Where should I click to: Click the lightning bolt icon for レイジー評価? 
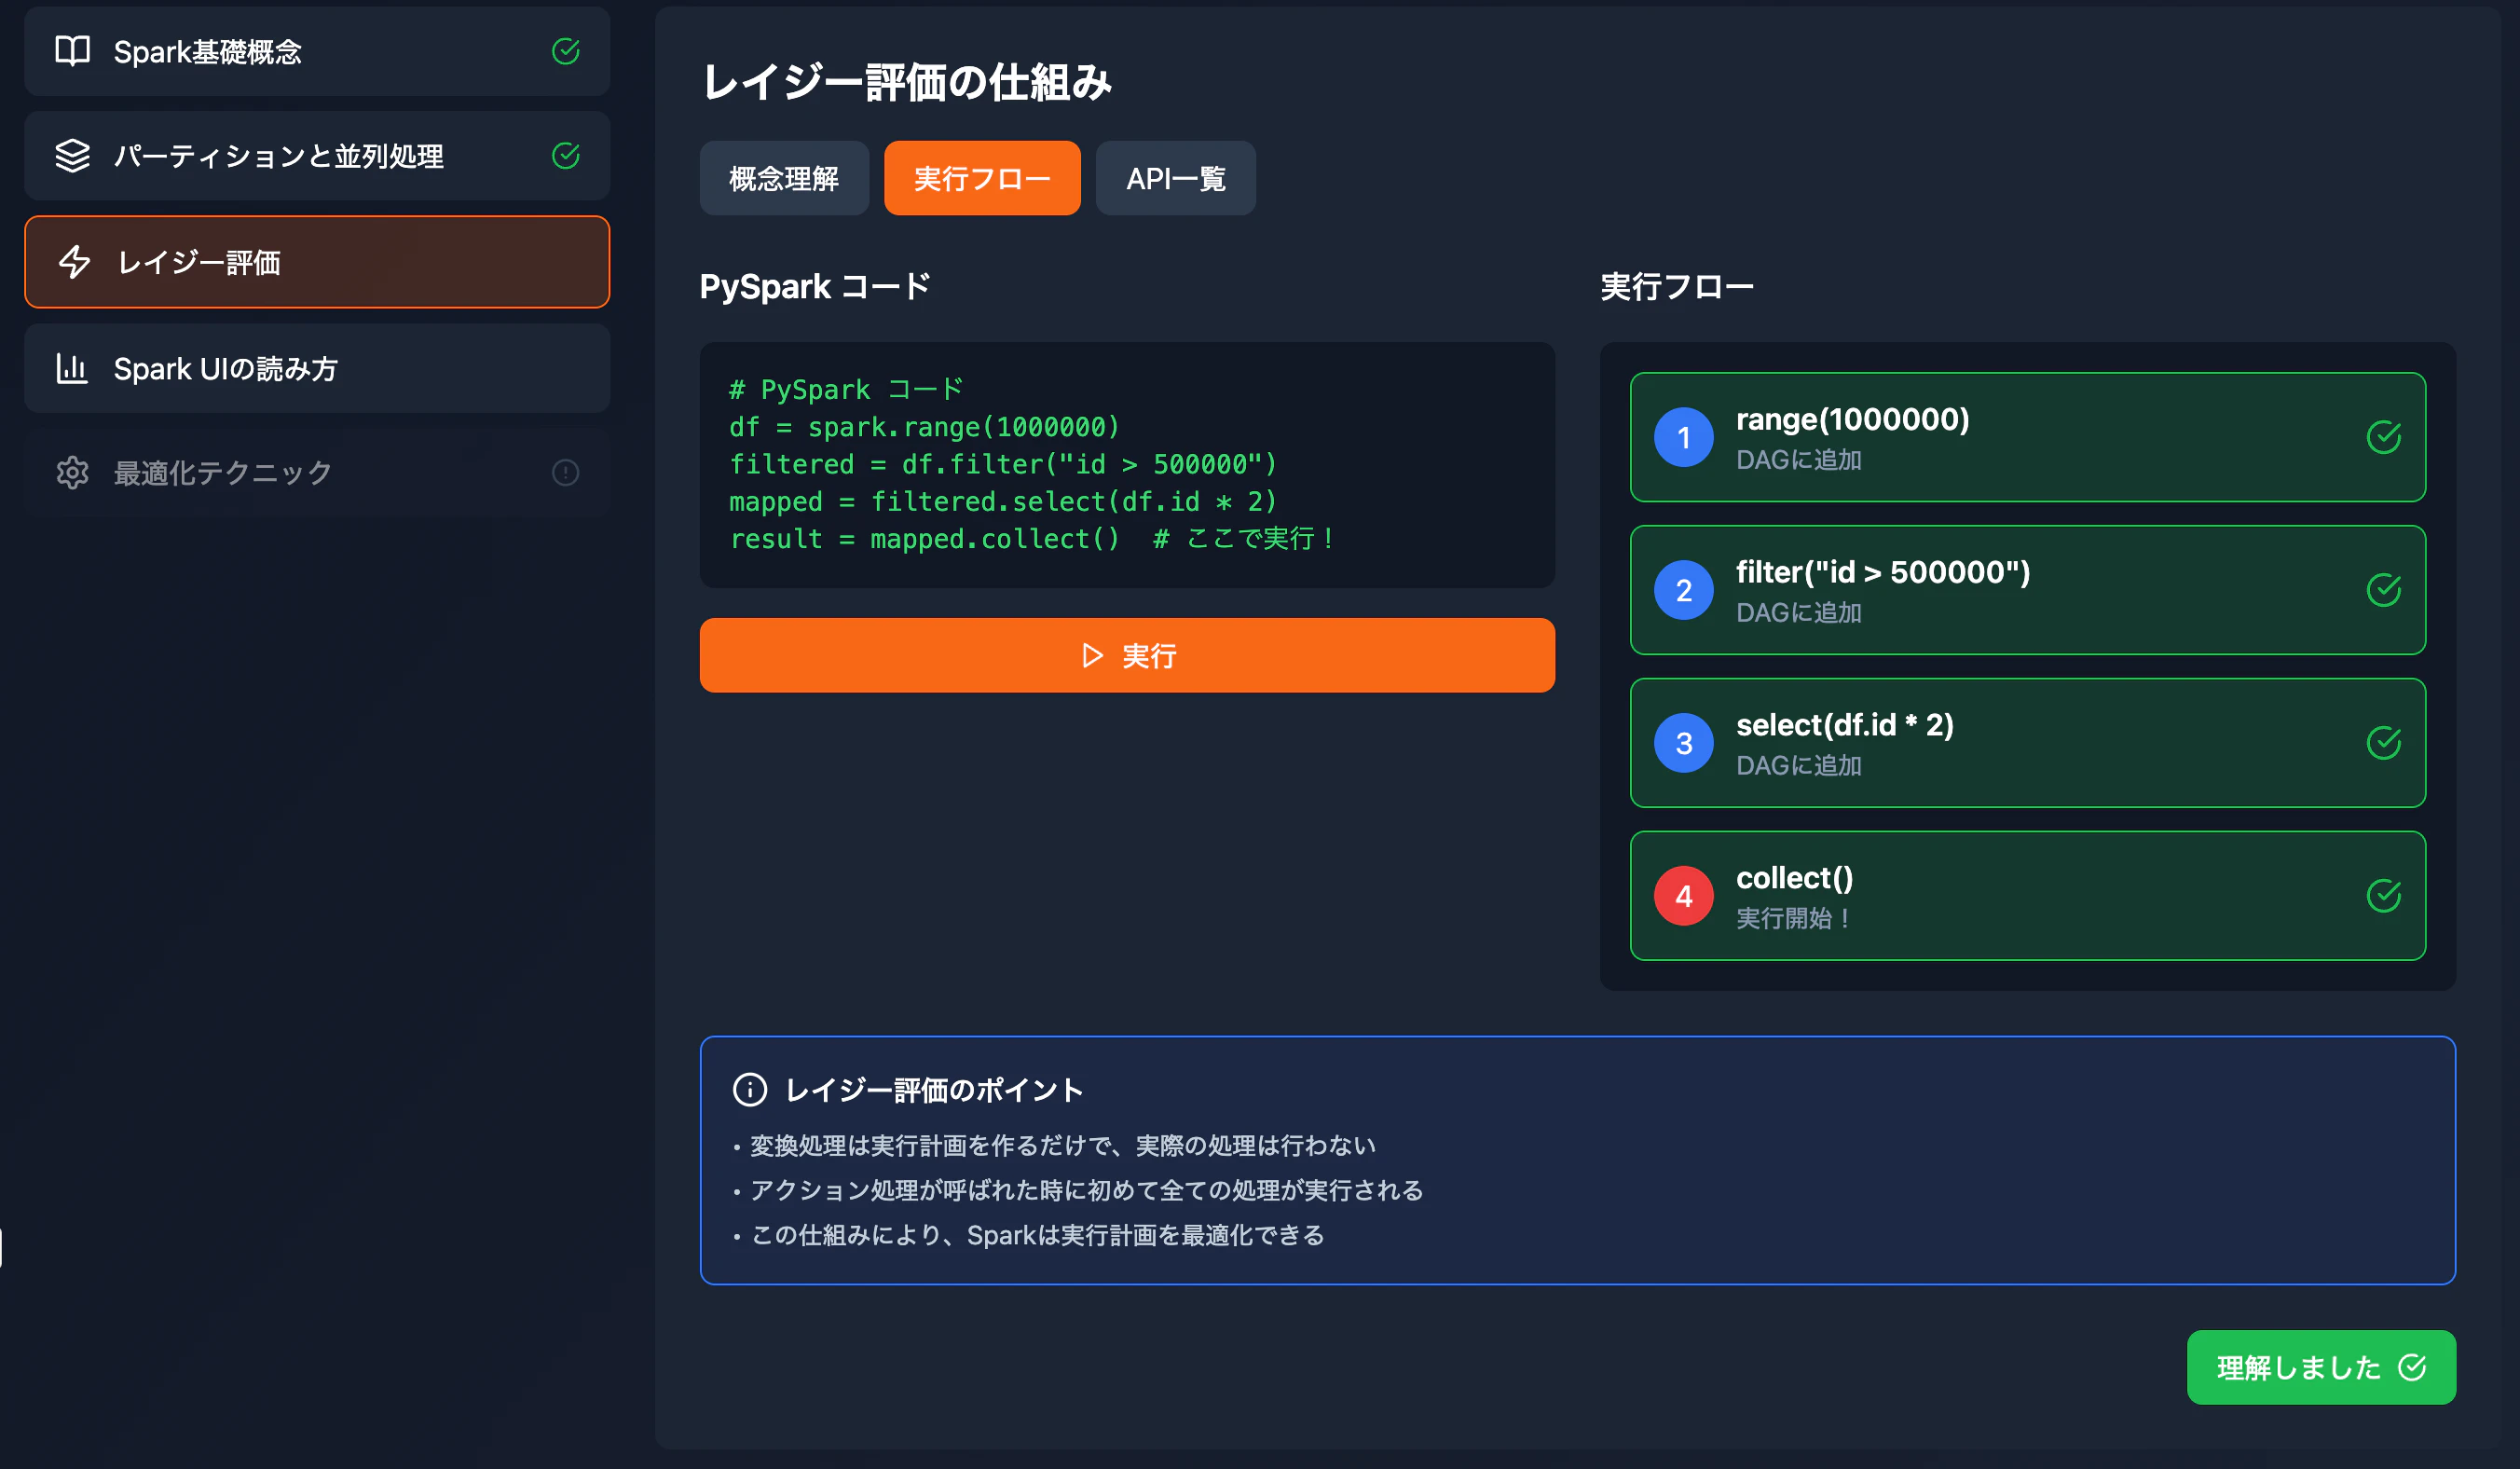tap(74, 262)
